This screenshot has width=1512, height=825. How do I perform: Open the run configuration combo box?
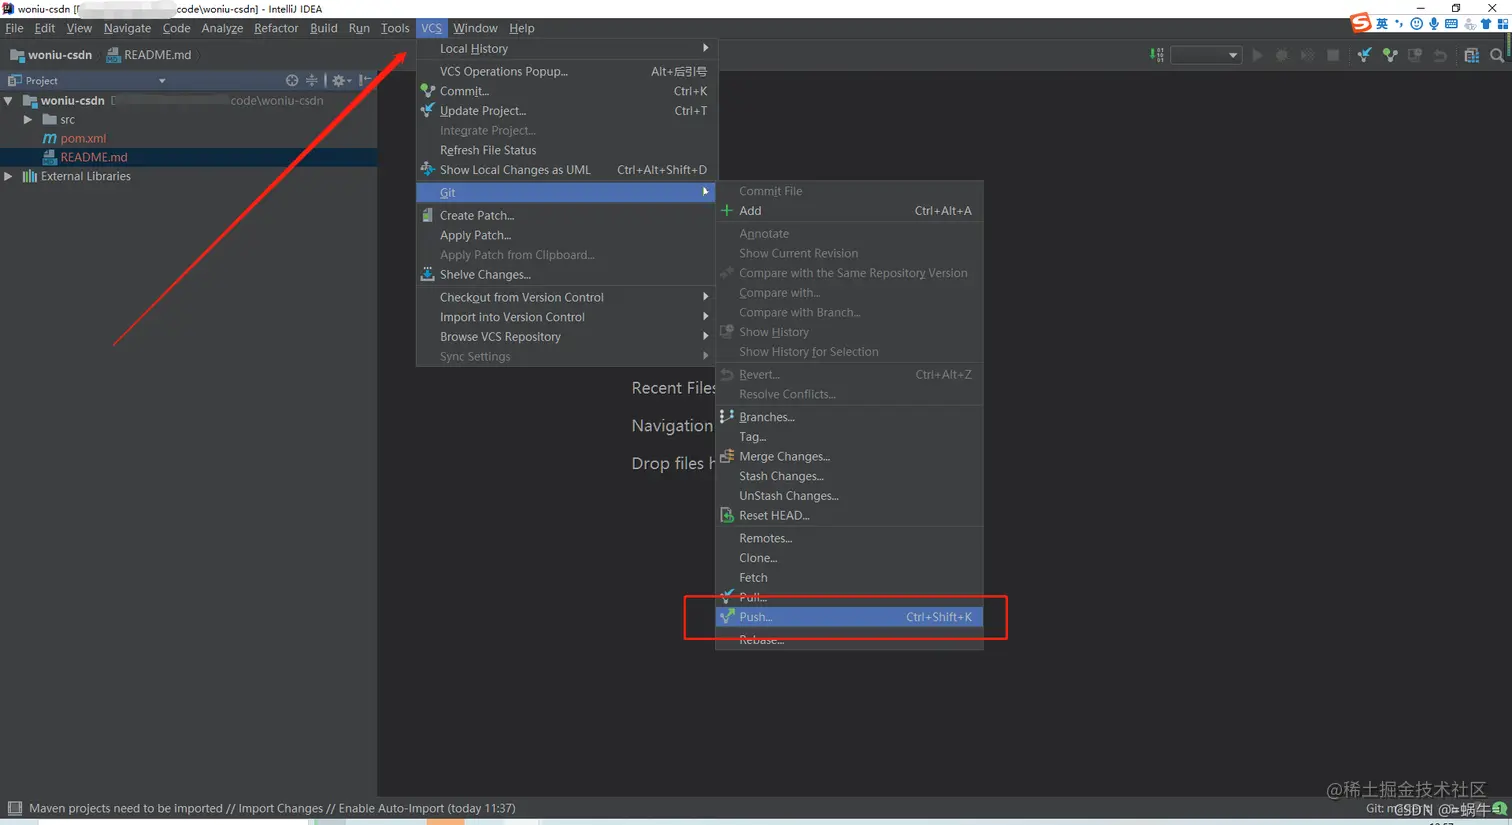tap(1206, 55)
